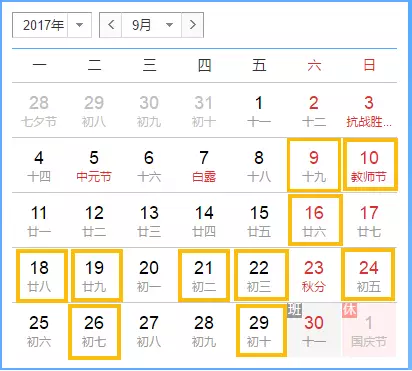Select September 19 廿九
Image resolution: width=412 pixels, height=371 pixels.
coord(97,275)
